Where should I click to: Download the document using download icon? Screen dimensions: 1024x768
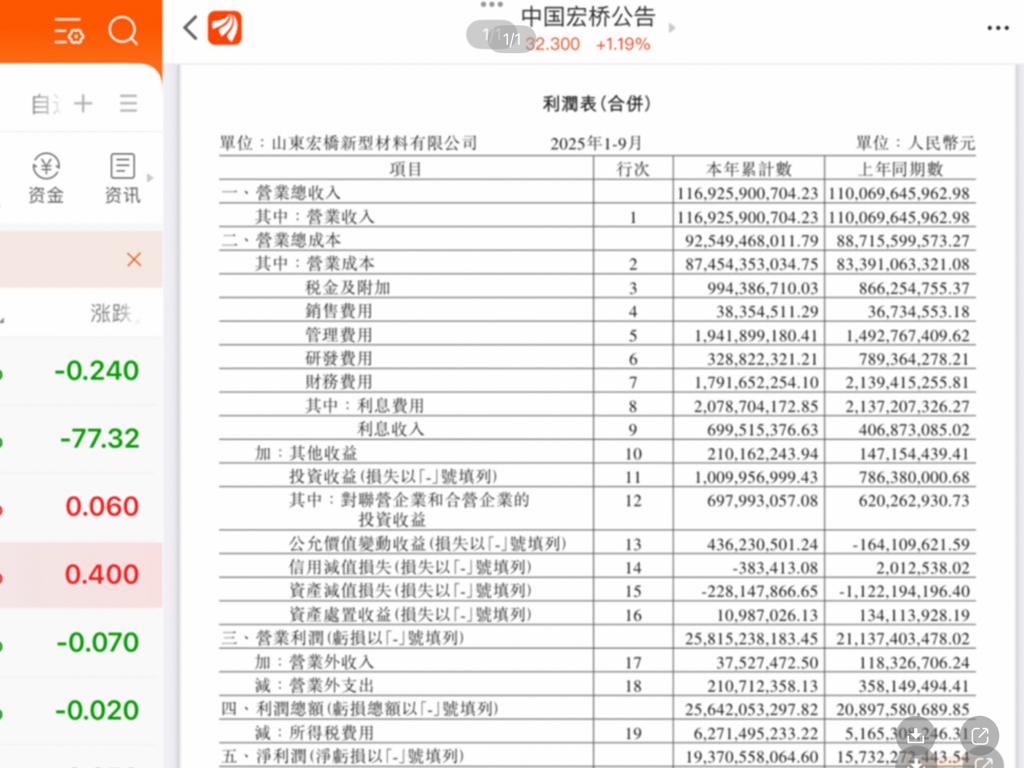916,736
